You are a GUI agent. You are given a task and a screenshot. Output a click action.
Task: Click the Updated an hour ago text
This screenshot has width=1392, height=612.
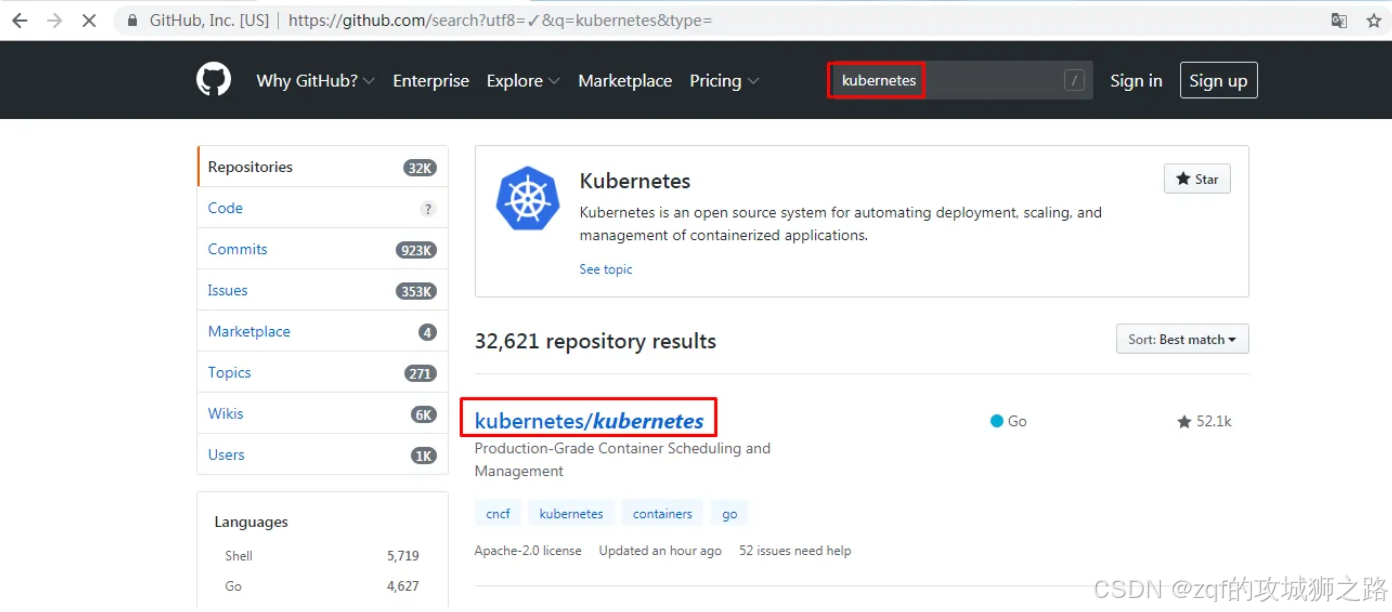coord(660,550)
